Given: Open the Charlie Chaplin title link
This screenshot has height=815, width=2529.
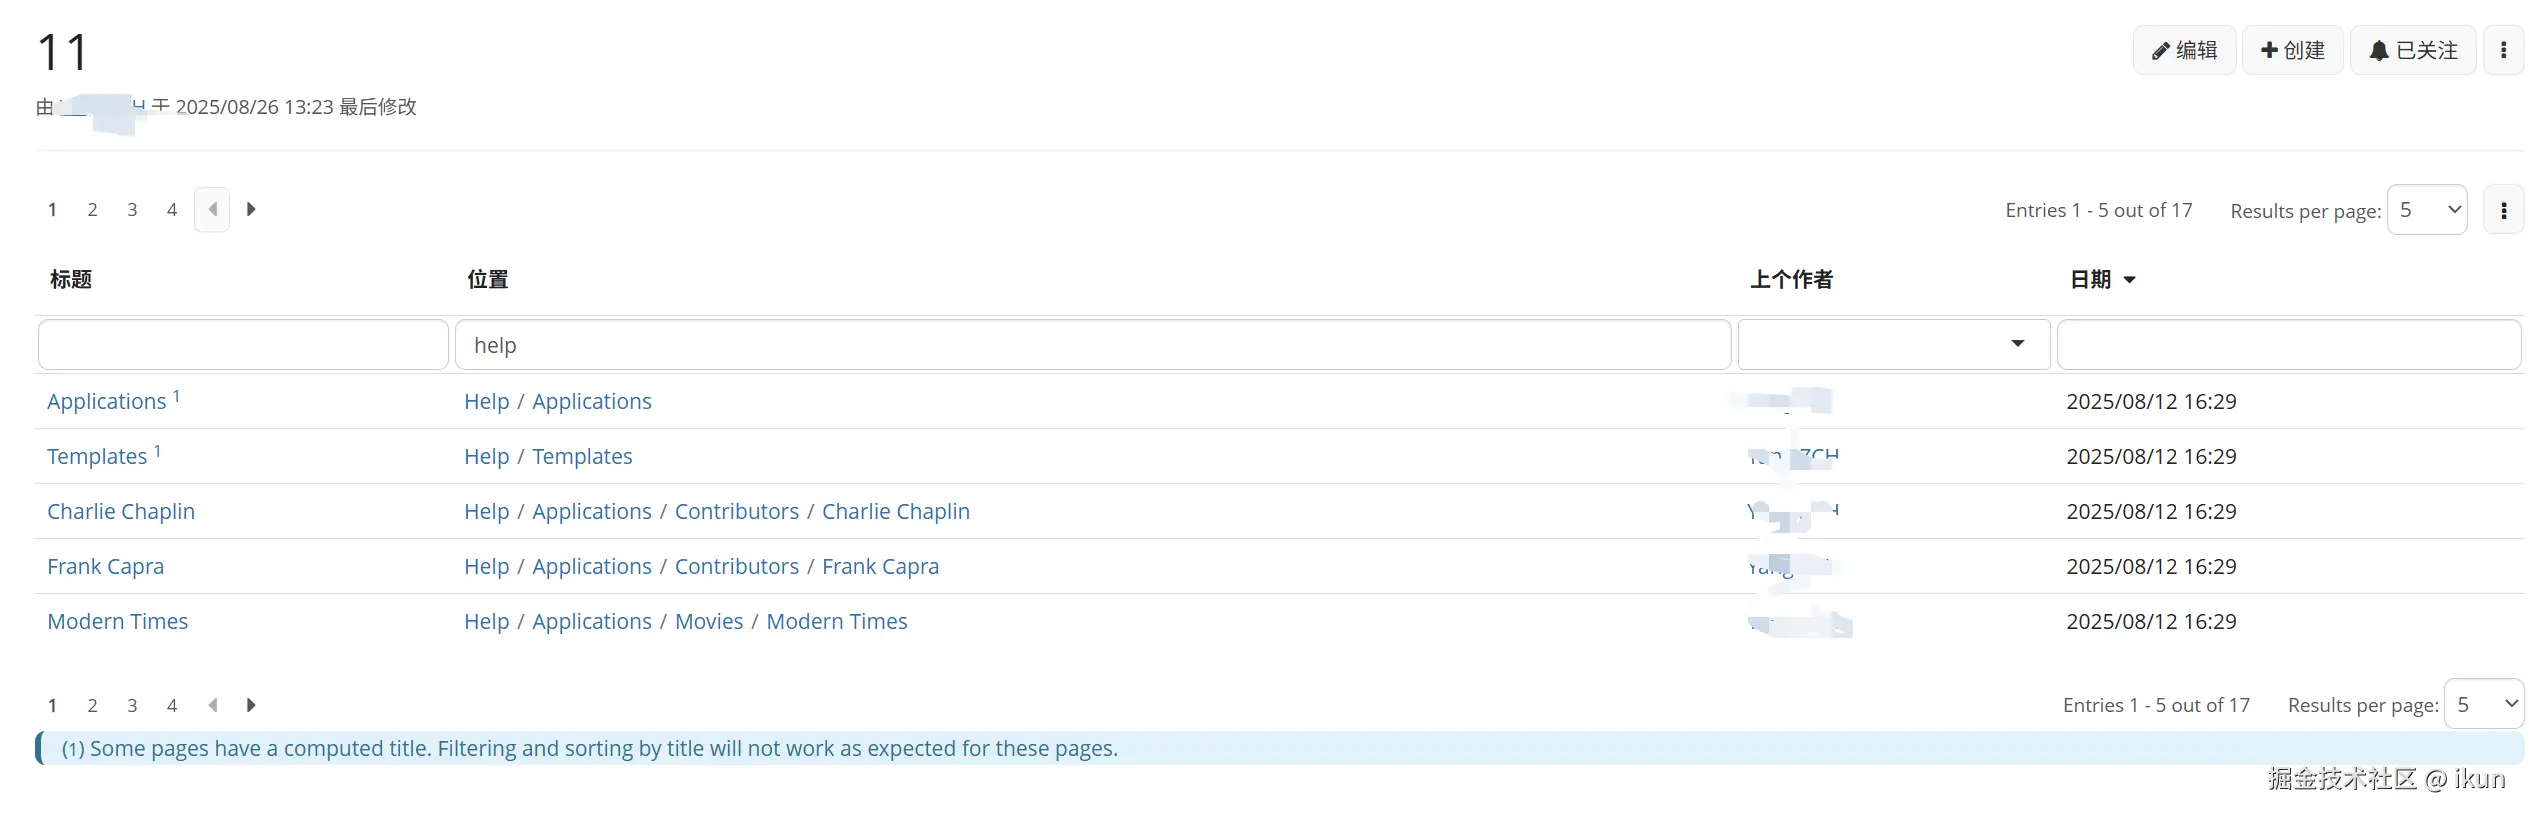Looking at the screenshot, I should click(x=121, y=511).
